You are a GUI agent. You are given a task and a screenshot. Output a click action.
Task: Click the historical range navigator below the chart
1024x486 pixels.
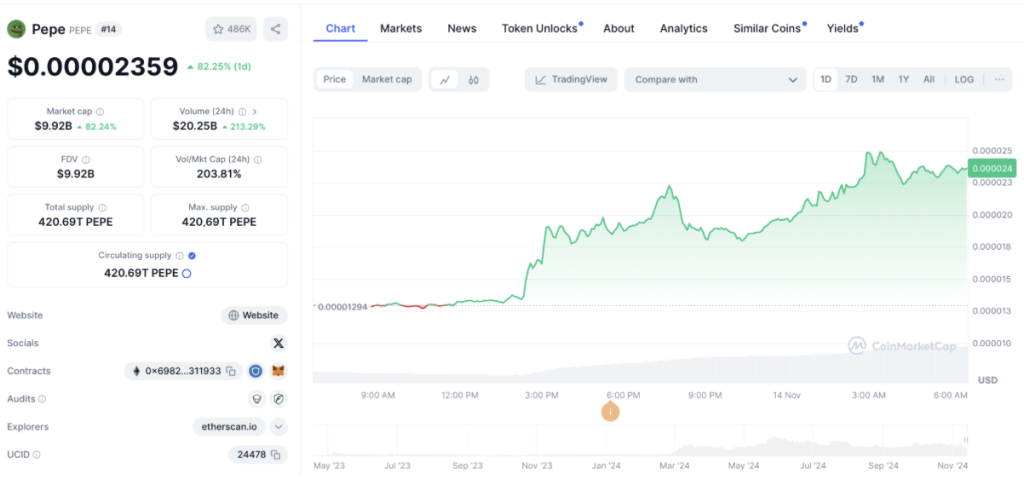coord(640,440)
